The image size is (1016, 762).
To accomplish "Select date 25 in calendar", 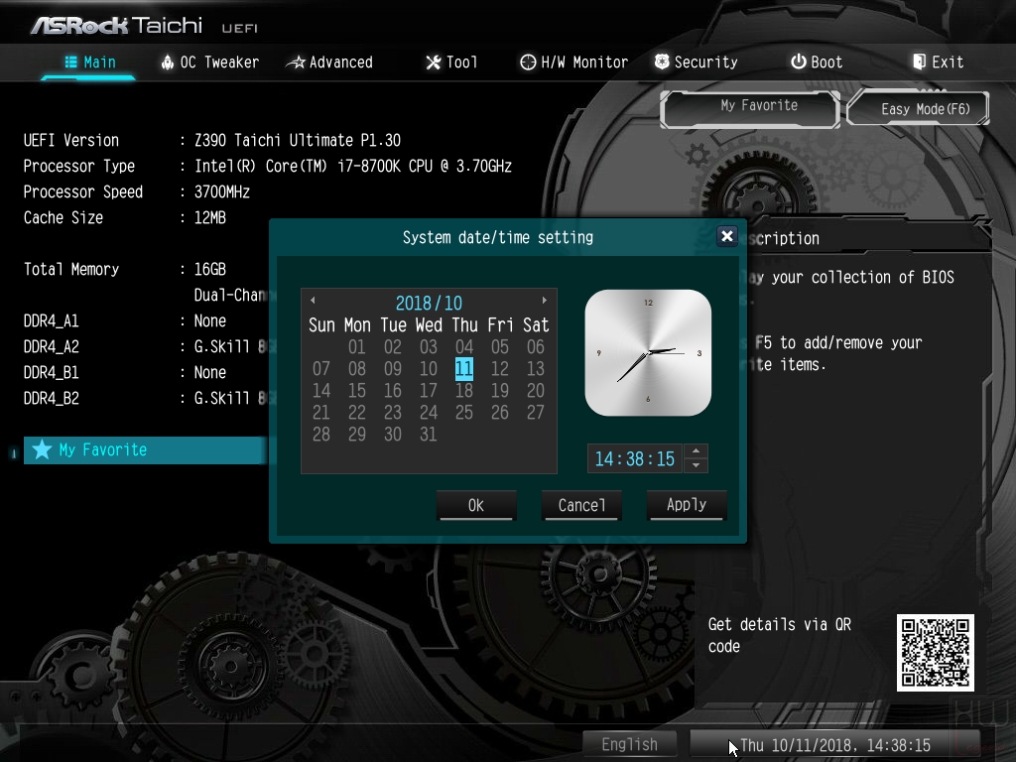I will 464,413.
